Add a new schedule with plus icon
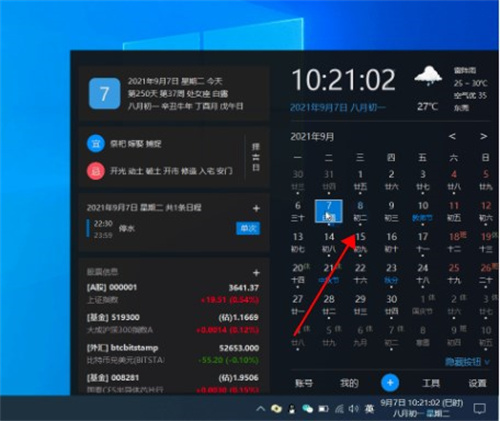Image resolution: width=500 pixels, height=421 pixels. (x=256, y=208)
